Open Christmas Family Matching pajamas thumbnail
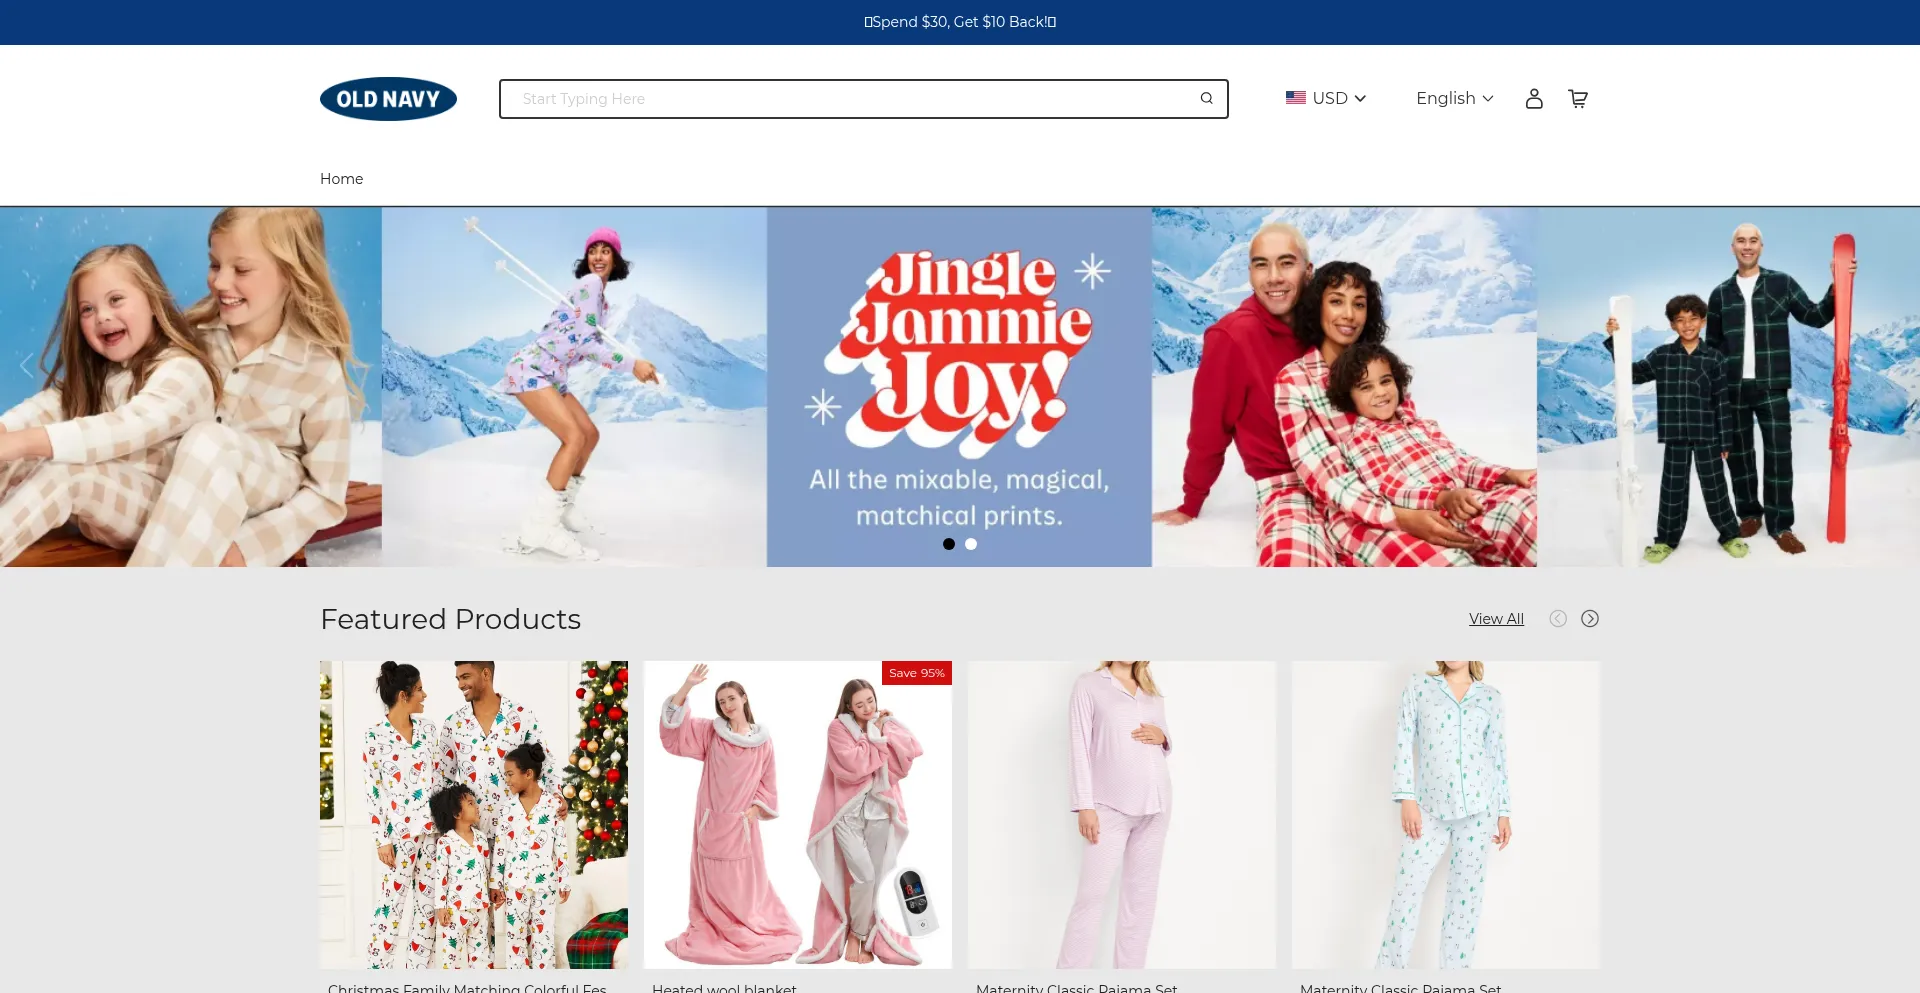This screenshot has height=993, width=1920. (x=473, y=814)
